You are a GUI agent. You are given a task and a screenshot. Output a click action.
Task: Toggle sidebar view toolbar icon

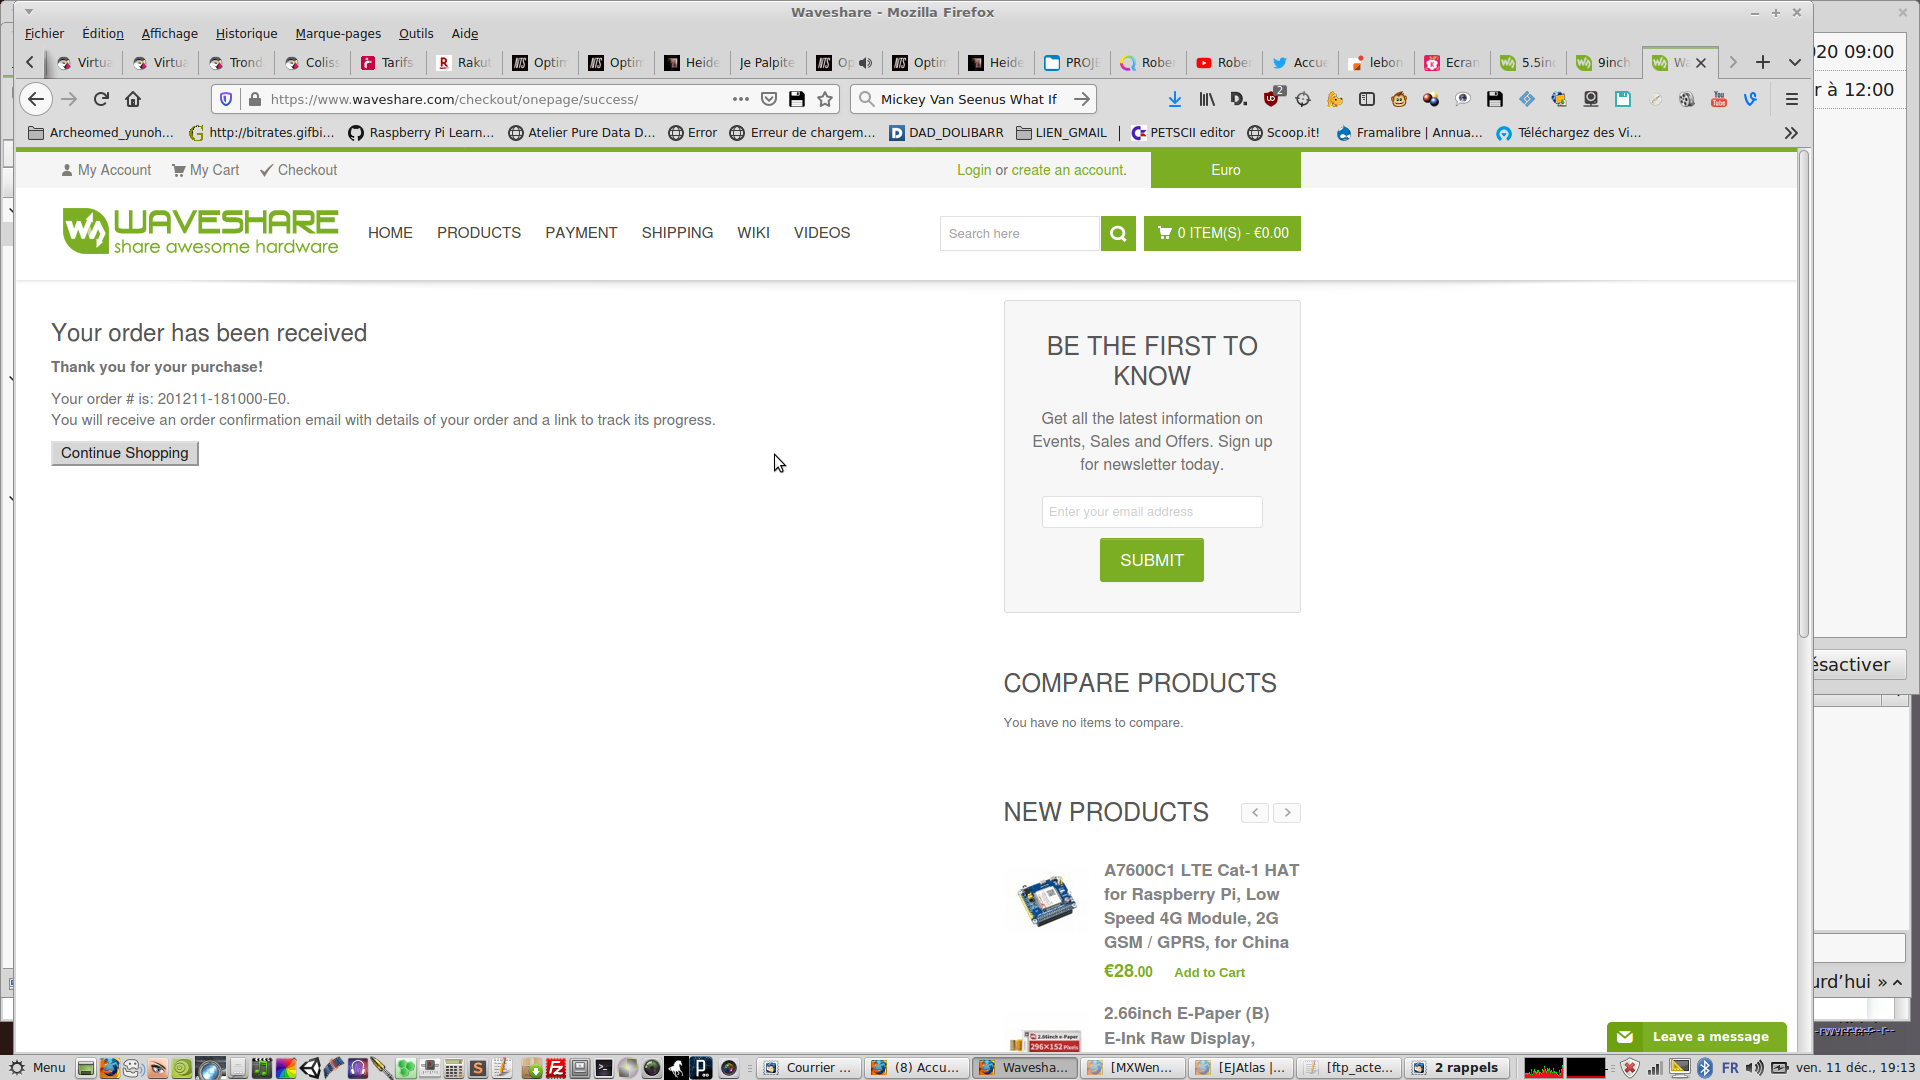[1367, 99]
